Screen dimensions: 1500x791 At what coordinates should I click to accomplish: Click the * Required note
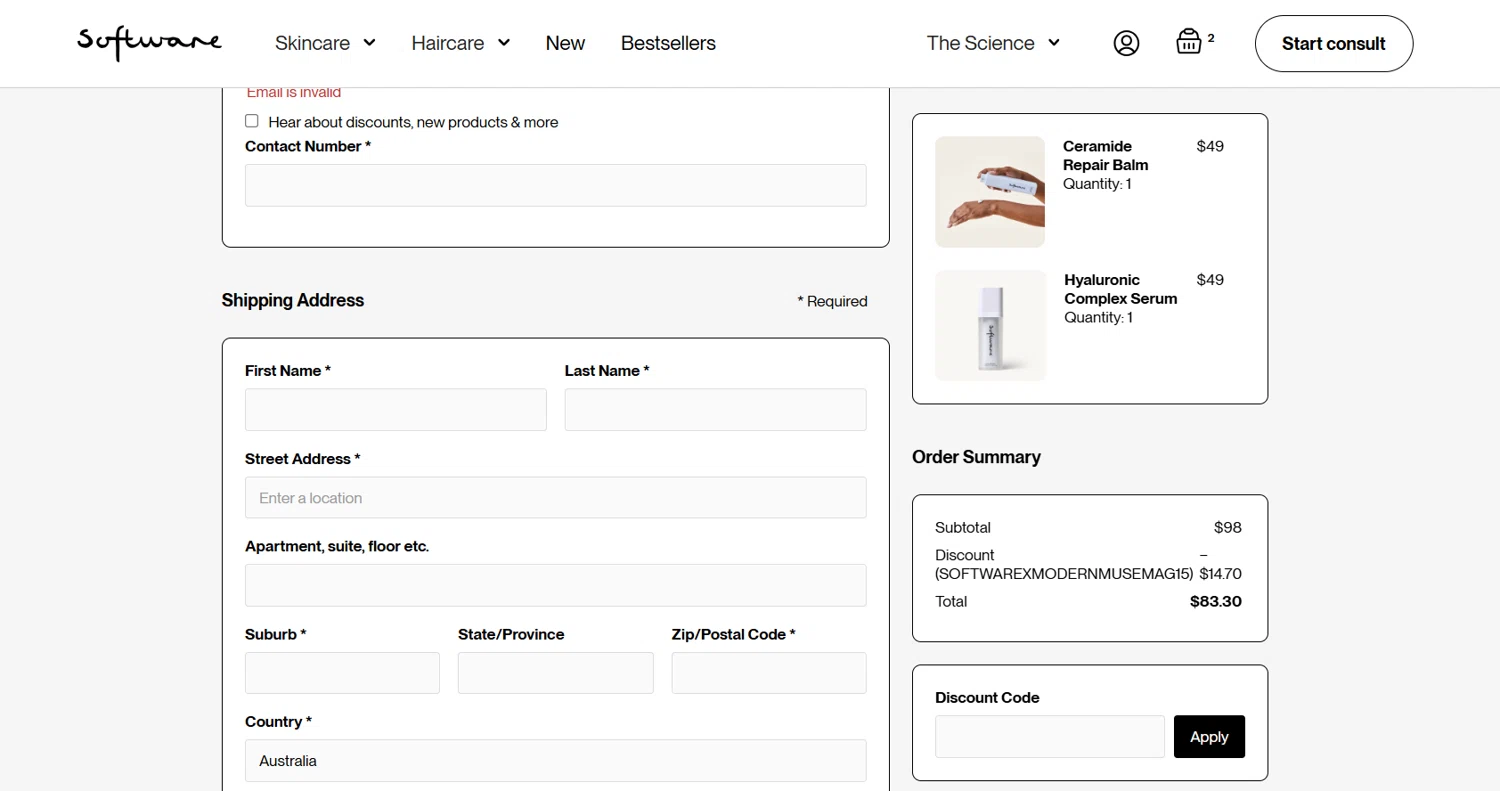pos(832,301)
